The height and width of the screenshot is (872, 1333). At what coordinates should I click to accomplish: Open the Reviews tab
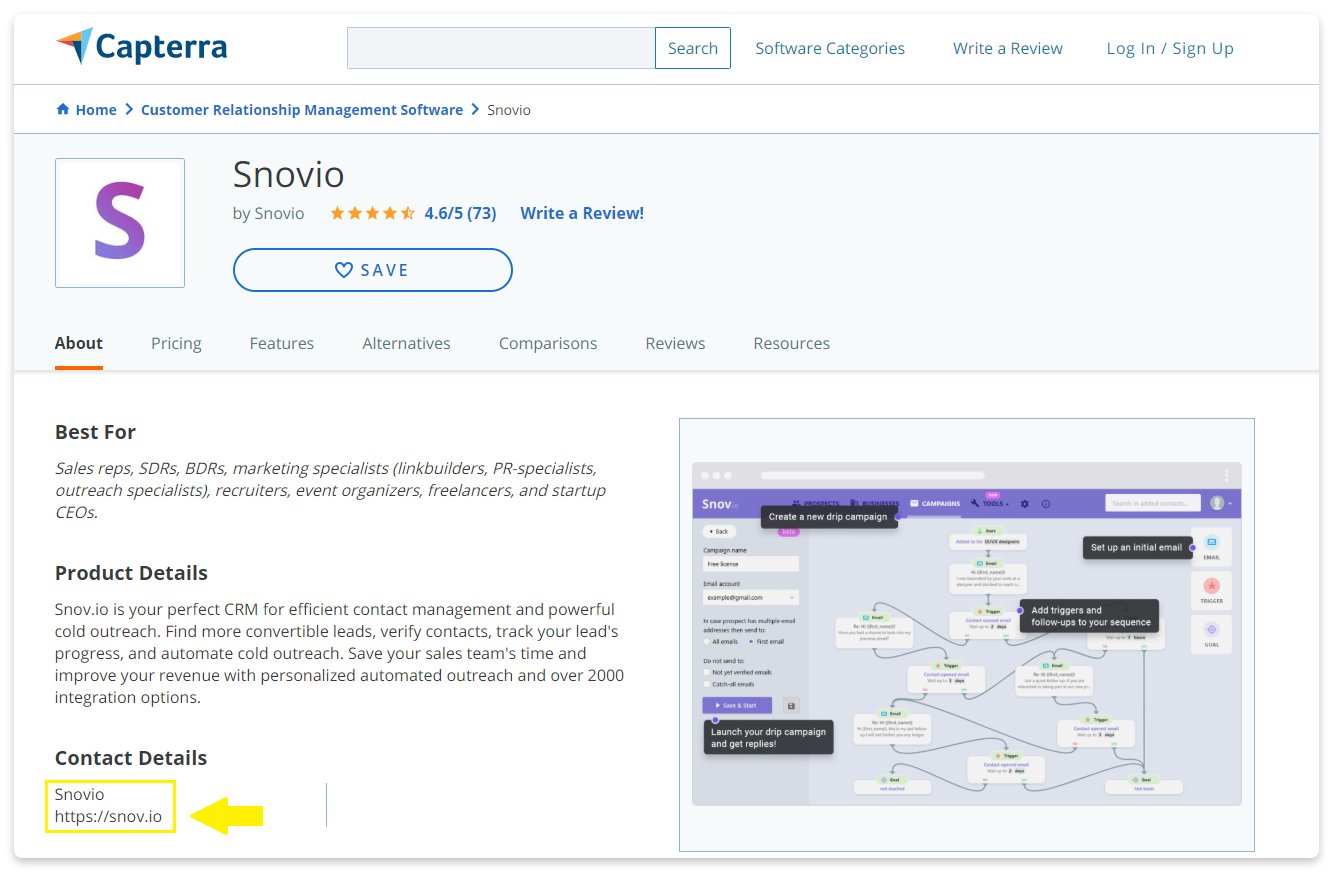675,343
